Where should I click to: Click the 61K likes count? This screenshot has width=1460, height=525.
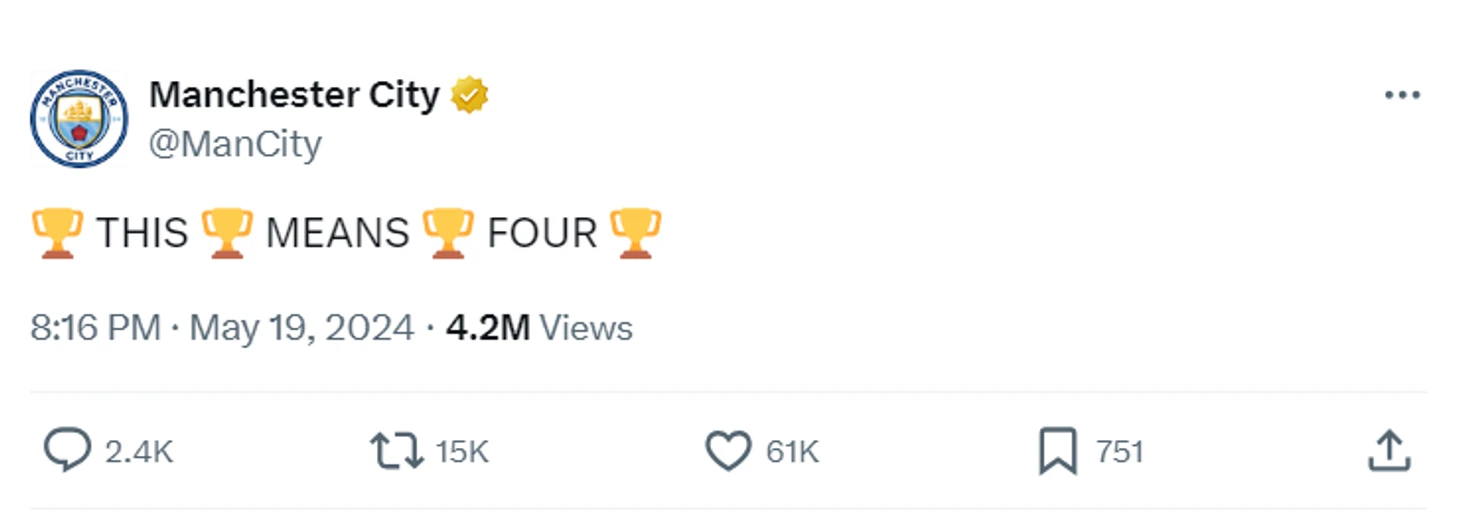[x=792, y=452]
